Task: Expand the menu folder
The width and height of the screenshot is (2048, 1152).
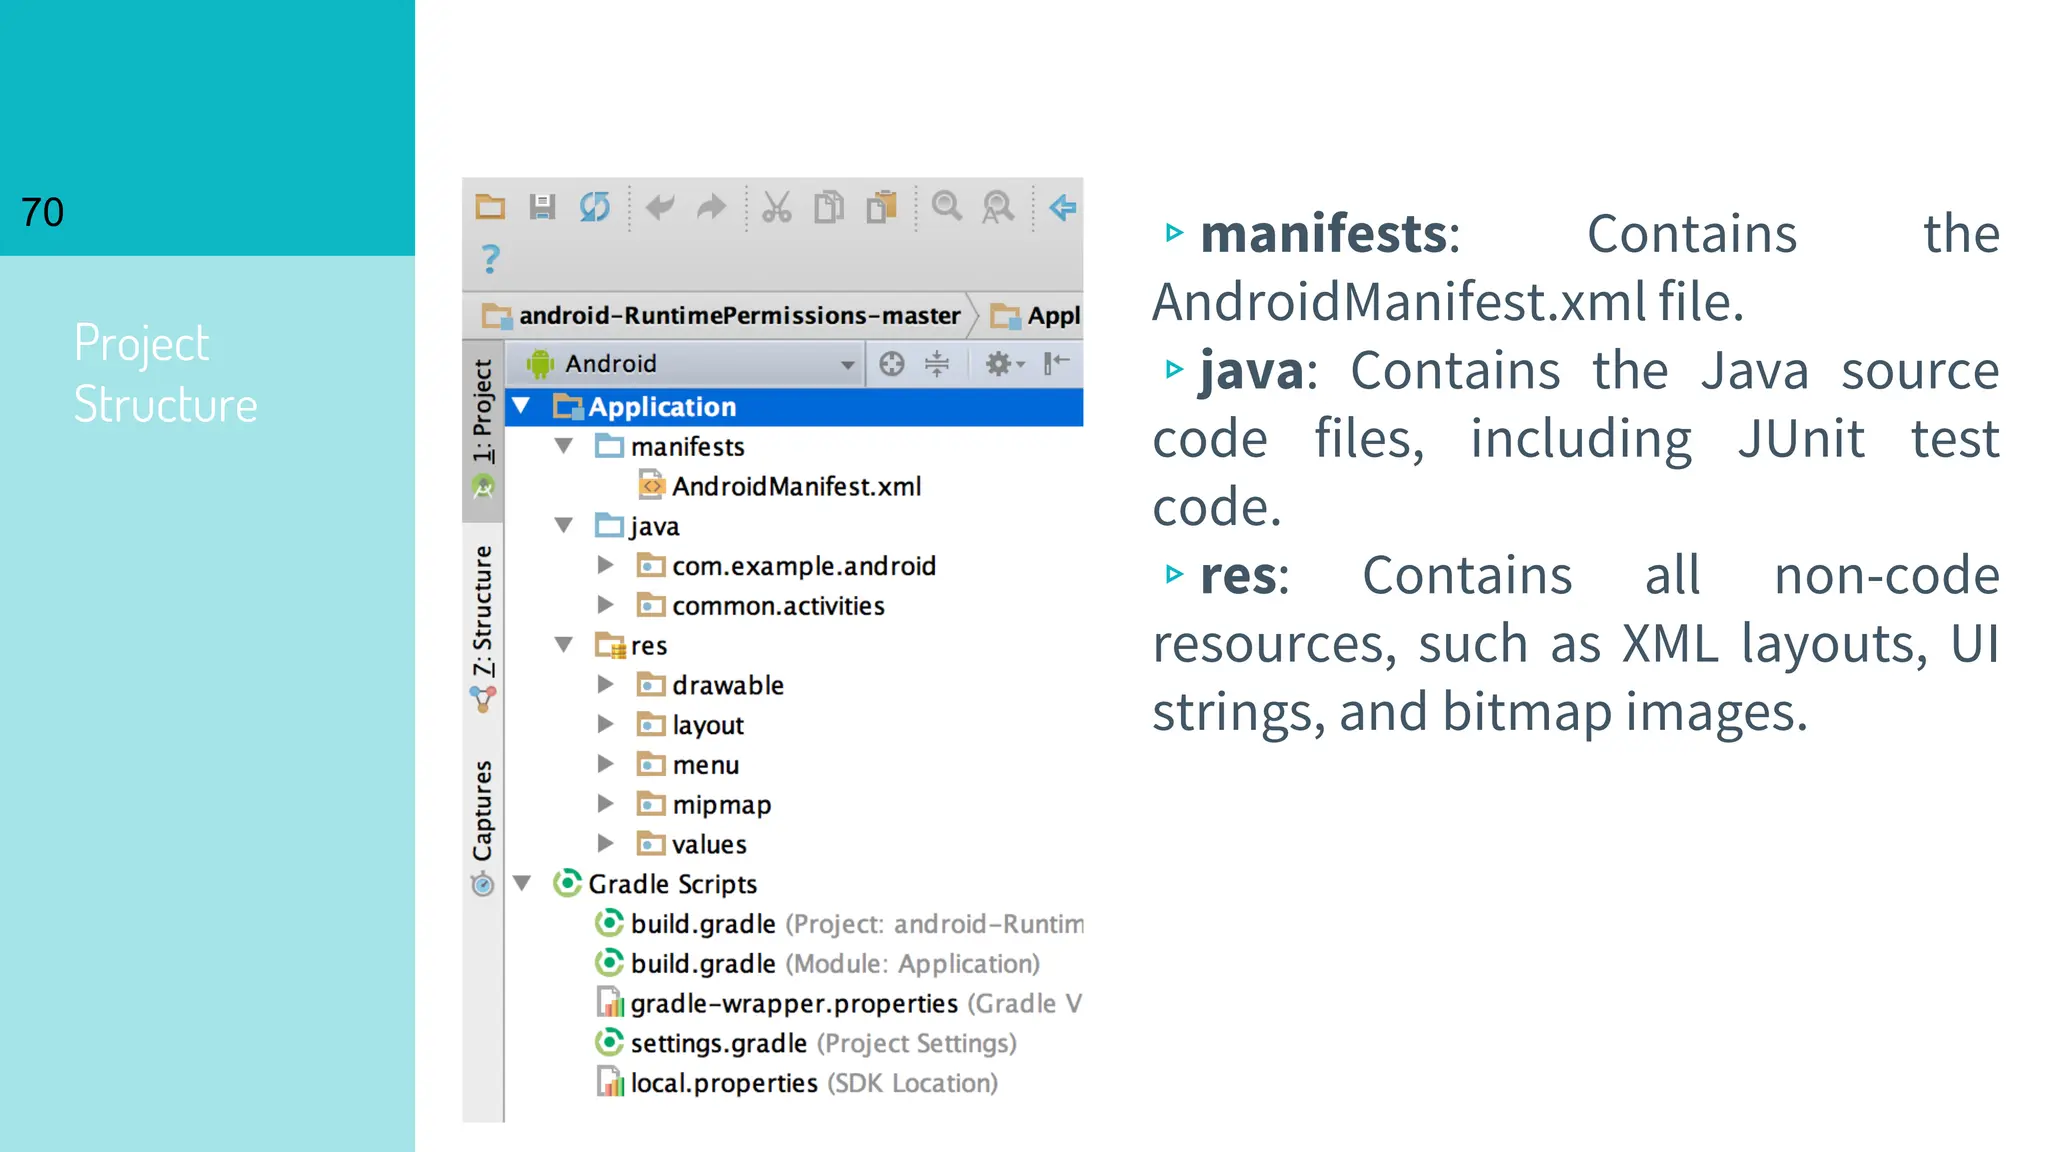Action: click(605, 764)
